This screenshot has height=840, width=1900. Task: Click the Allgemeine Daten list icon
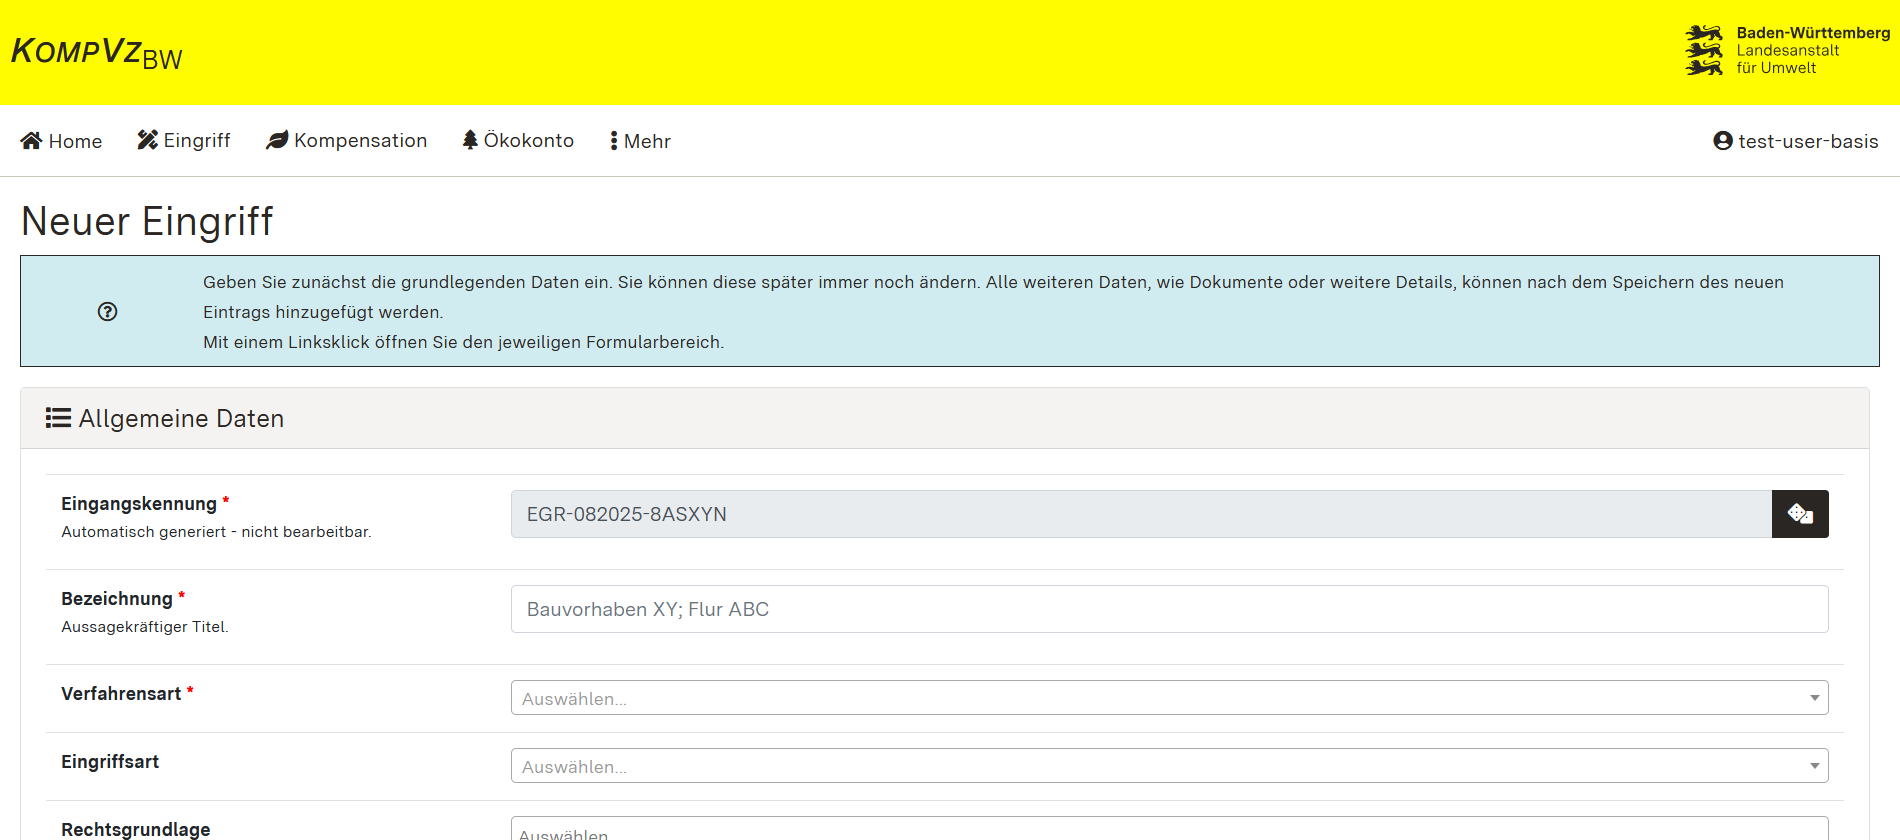tap(58, 418)
